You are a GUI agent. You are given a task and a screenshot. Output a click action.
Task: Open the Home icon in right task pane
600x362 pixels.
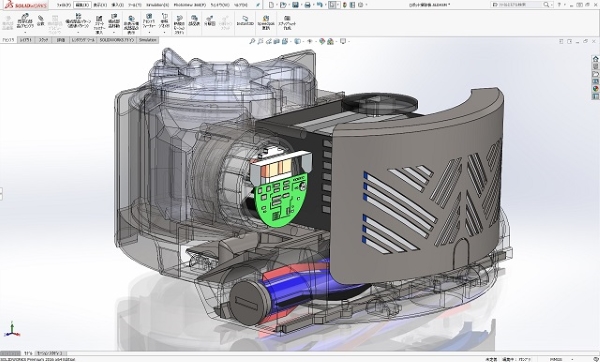tap(595, 59)
